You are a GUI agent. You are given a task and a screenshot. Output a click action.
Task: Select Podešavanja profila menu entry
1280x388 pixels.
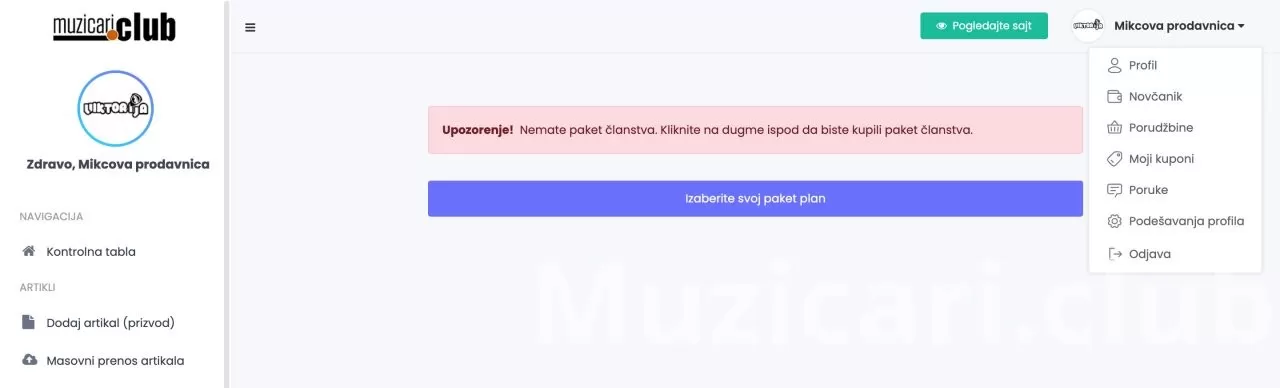click(x=1175, y=221)
